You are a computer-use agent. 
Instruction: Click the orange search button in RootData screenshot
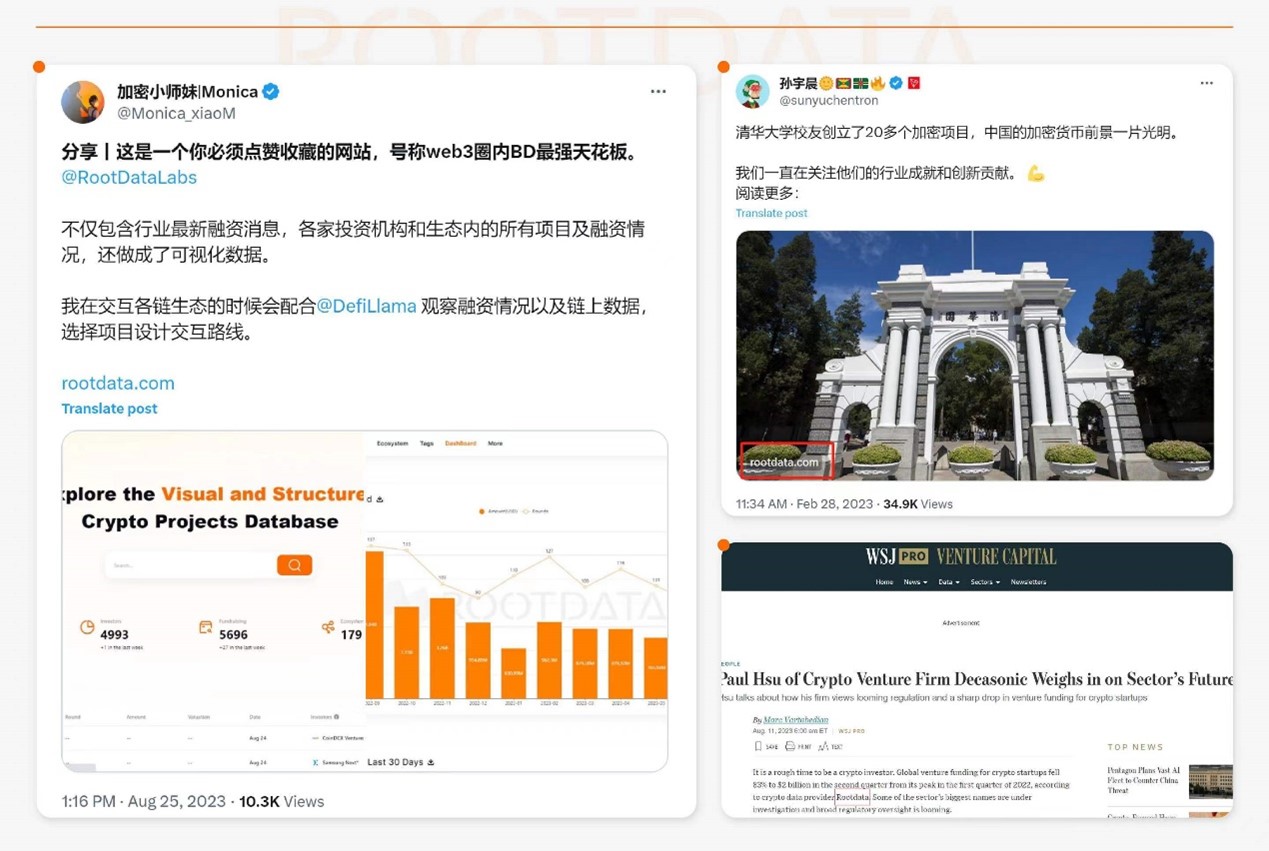tap(294, 565)
